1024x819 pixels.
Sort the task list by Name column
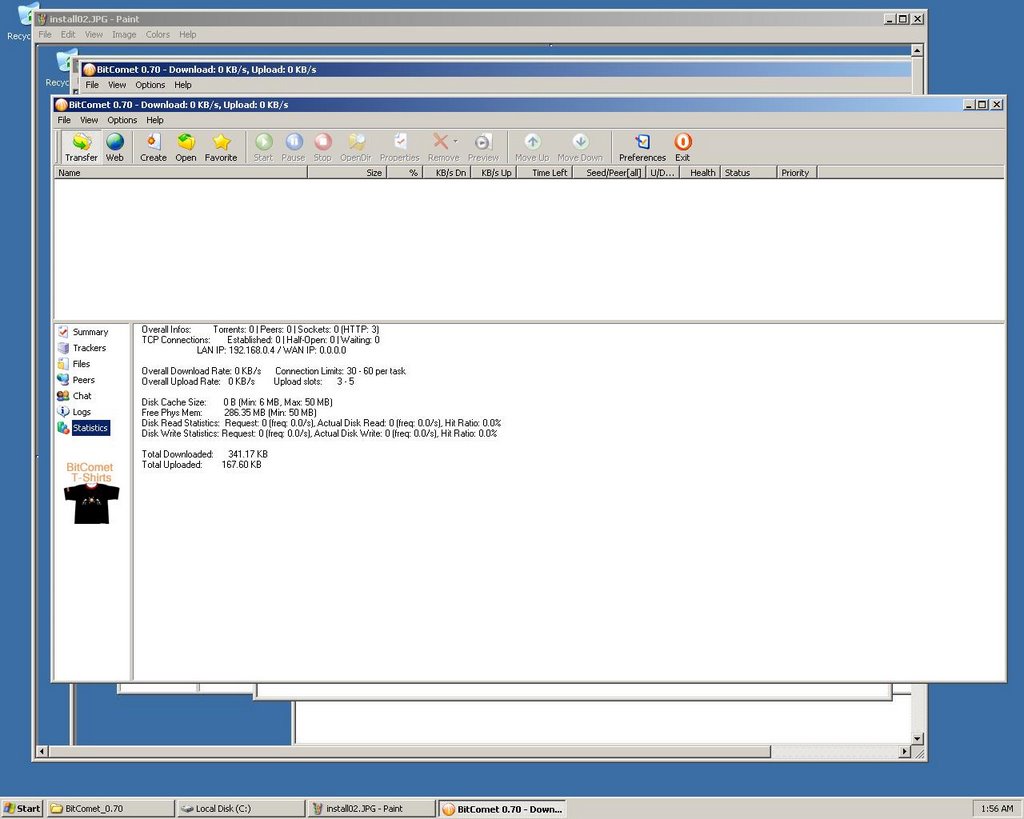180,172
